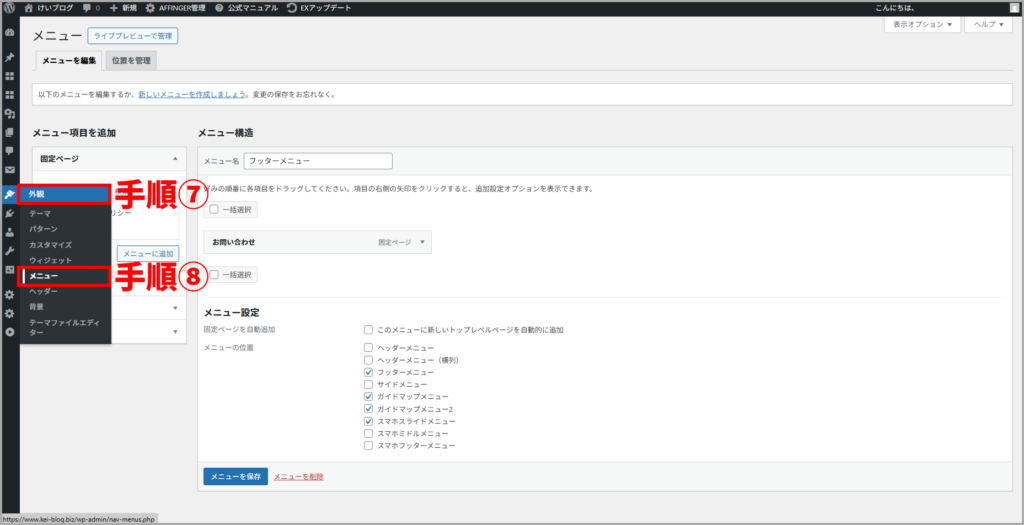Open the Dashboard icon in the sidebar
Image resolution: width=1024 pixels, height=525 pixels.
(x=9, y=32)
